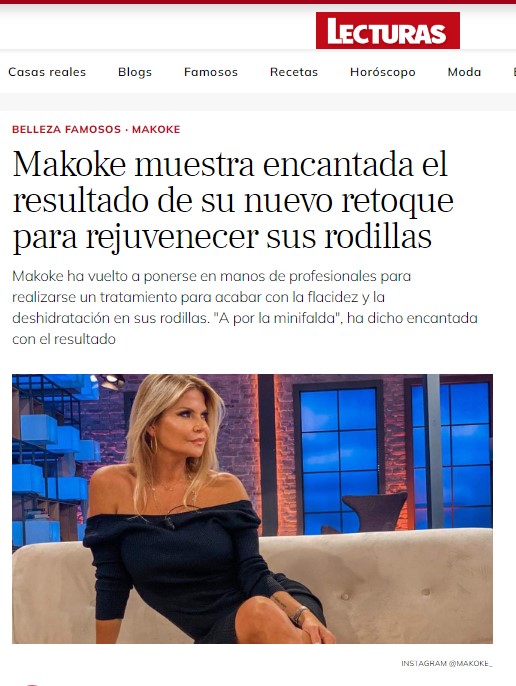The image size is (516, 686).
Task: Click the partially visible nav item after Moda
Action: coord(514,72)
